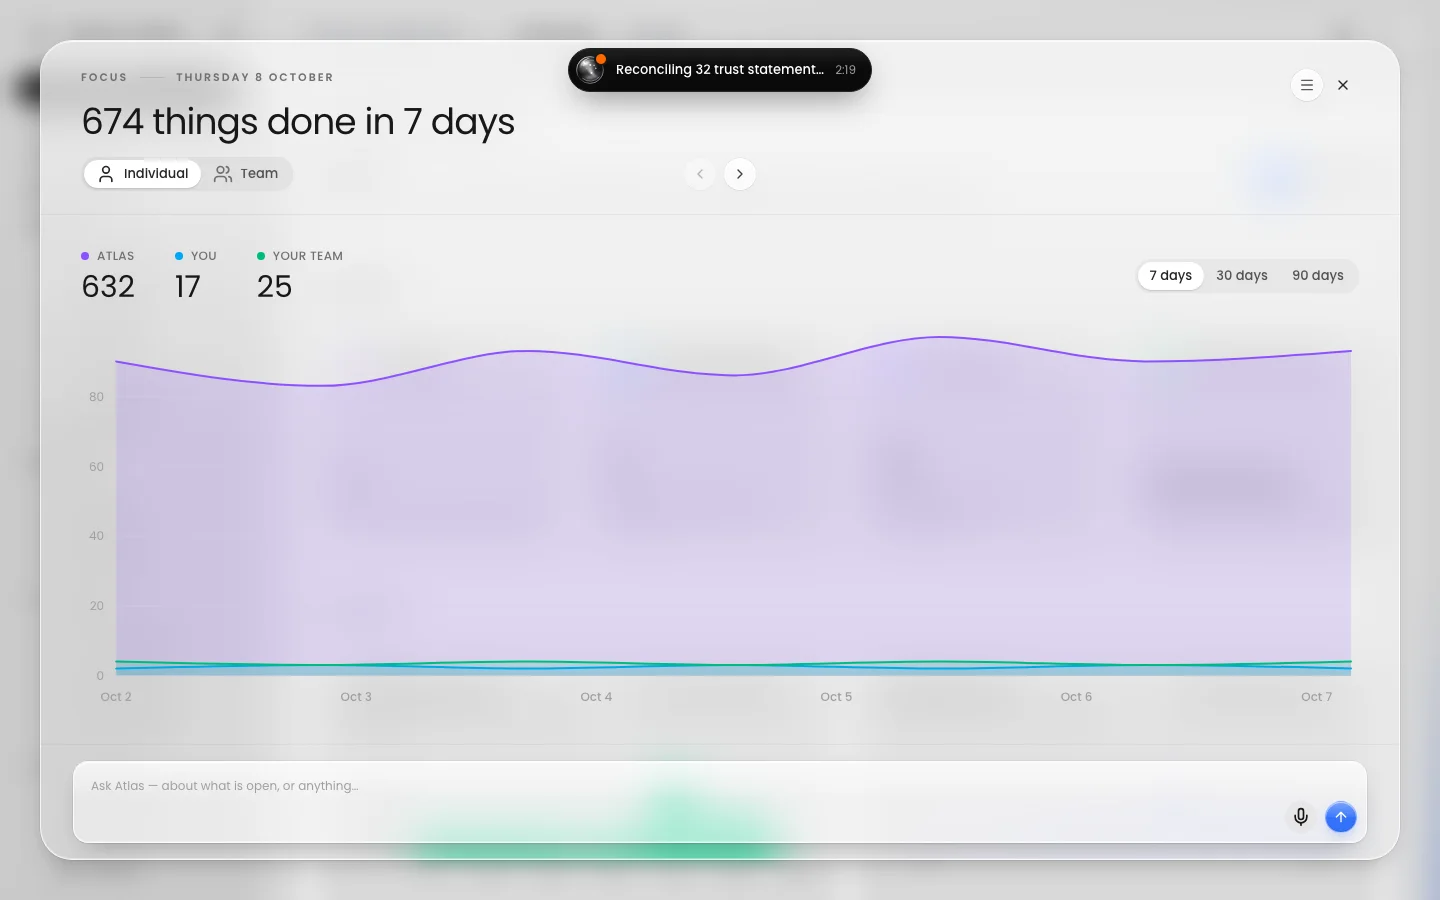Send message with blue arrow button
This screenshot has height=900, width=1440.
point(1341,817)
